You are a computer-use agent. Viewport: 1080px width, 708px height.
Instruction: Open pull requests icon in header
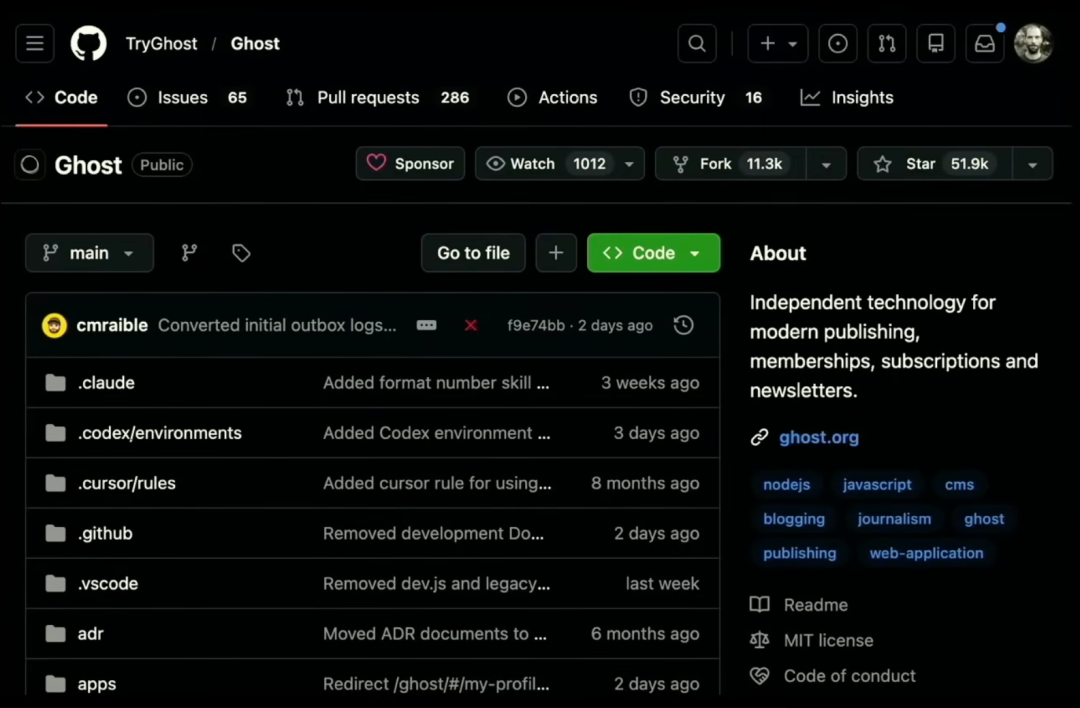pyautogui.click(x=887, y=44)
